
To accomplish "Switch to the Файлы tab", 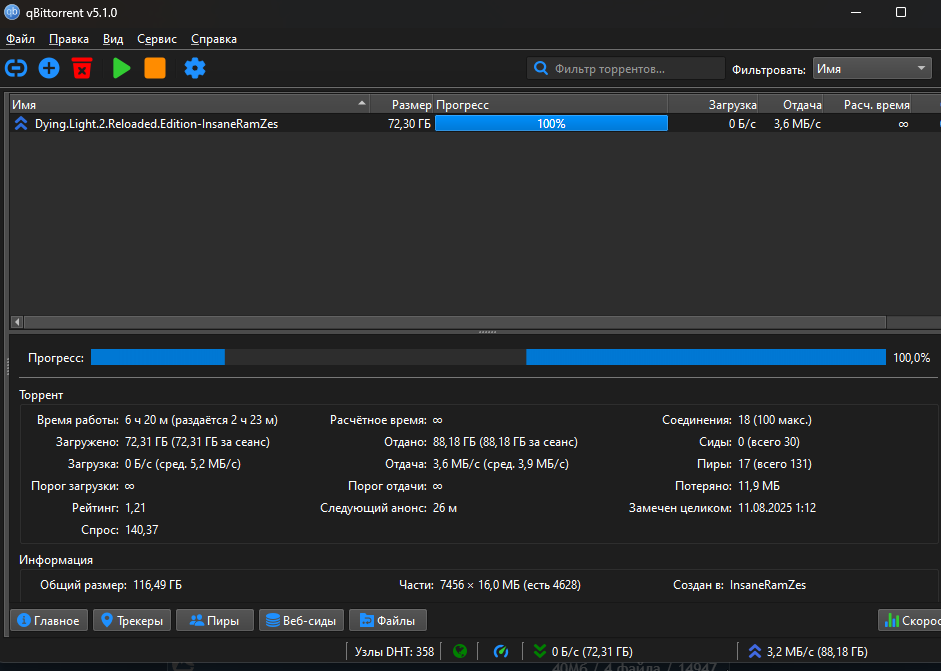I will [x=388, y=620].
